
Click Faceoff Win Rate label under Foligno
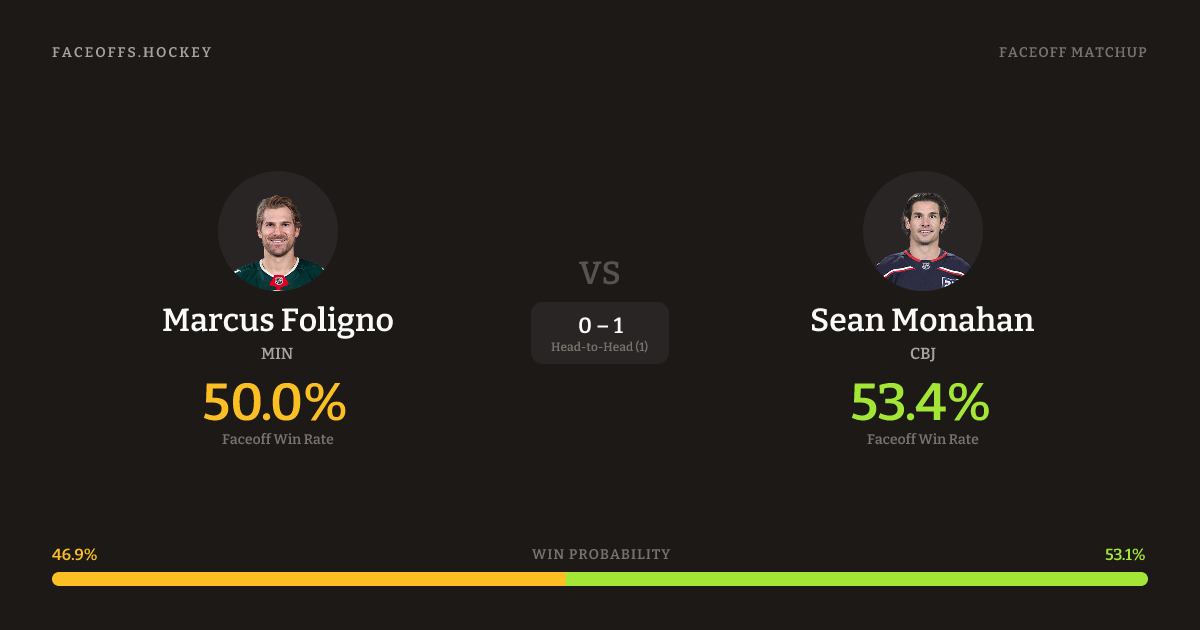(x=278, y=439)
